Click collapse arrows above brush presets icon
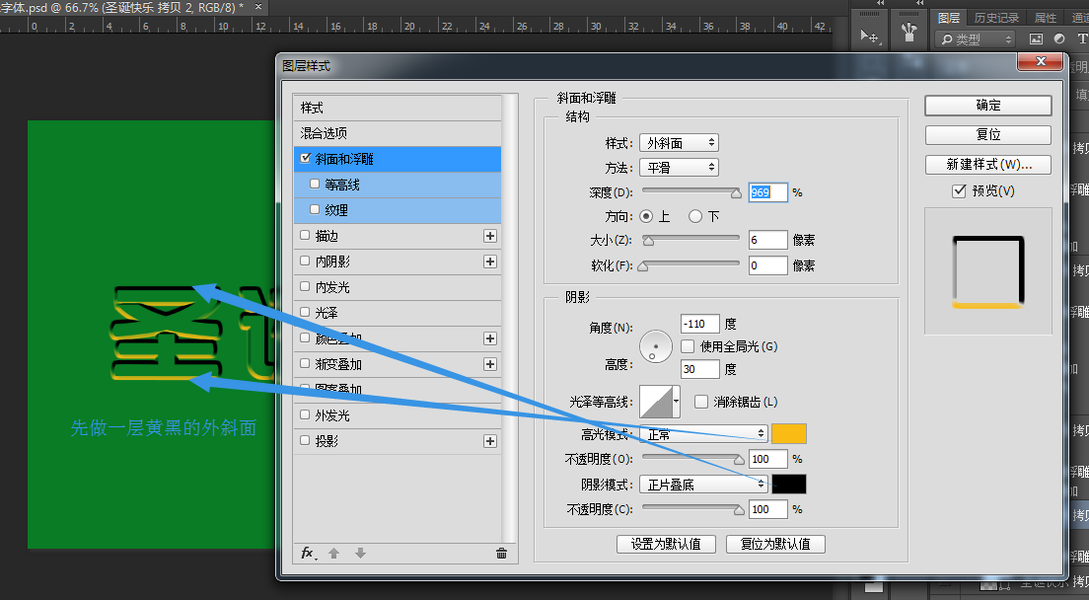Screen dimensions: 1089x600 pyautogui.click(x=920, y=3)
